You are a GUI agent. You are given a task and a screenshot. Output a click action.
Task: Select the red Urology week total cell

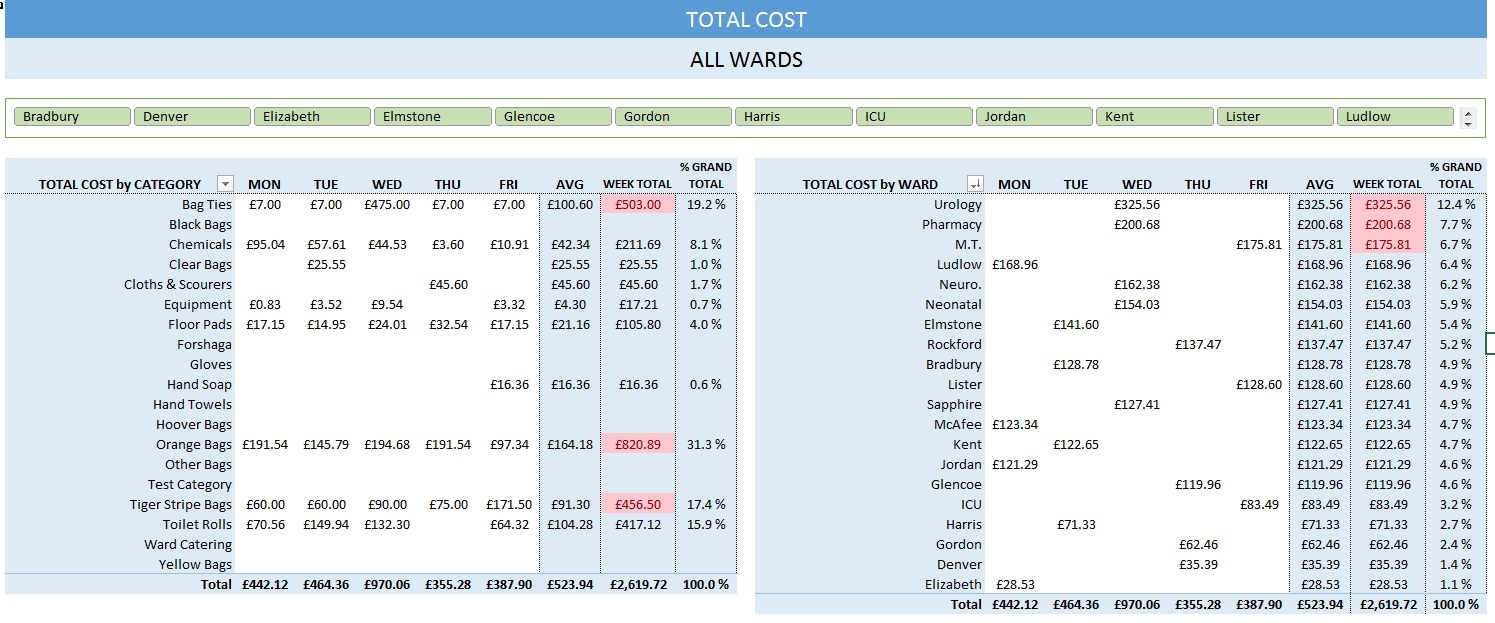point(1387,205)
